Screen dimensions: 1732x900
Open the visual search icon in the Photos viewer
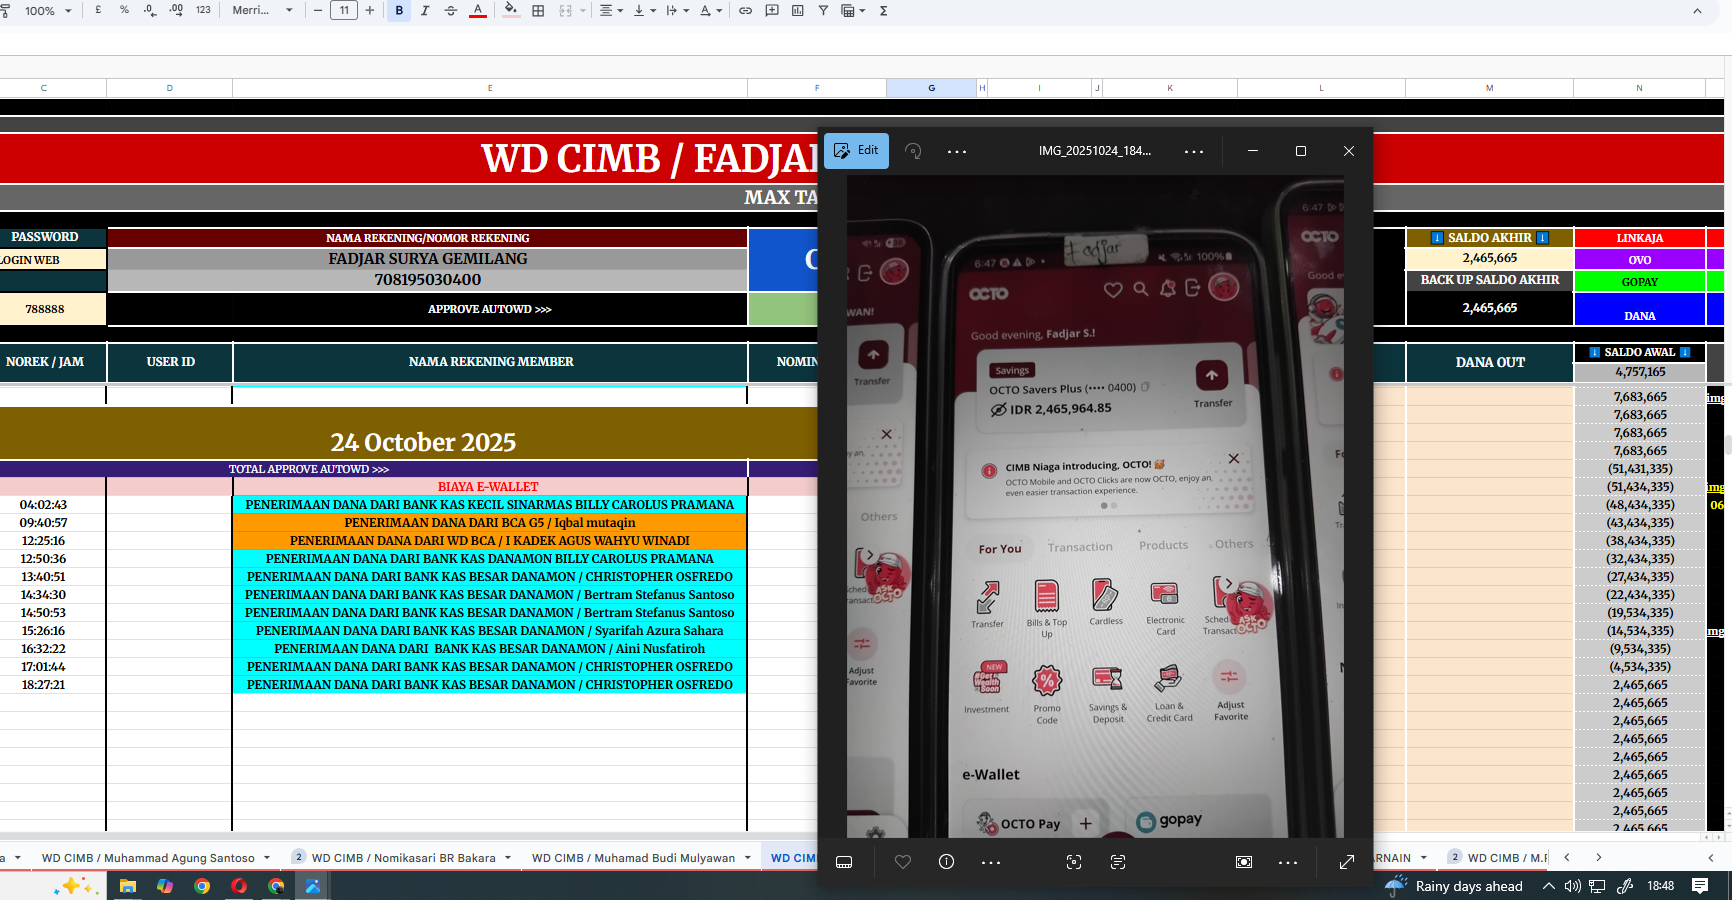pyautogui.click(x=1074, y=862)
